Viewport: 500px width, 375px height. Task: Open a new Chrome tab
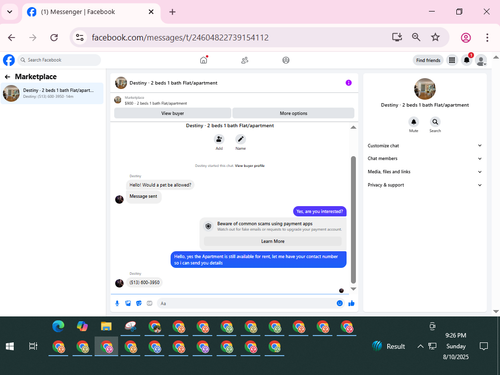(x=172, y=12)
